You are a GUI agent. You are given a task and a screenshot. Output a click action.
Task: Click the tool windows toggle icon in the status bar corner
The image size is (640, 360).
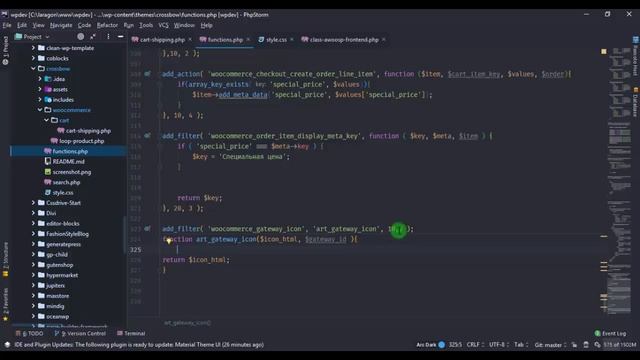pos(7,345)
